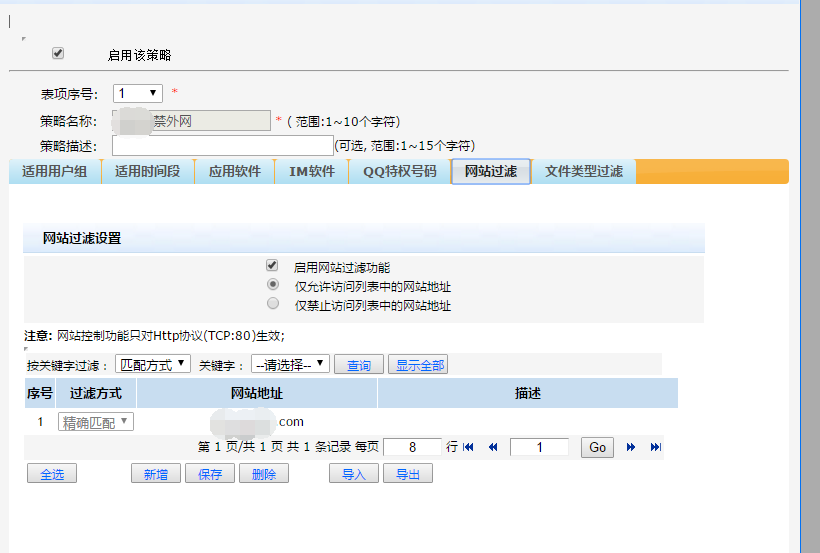Viewport: 820px width, 553px height.
Task: Switch to the IM软件 tab
Action: point(312,172)
